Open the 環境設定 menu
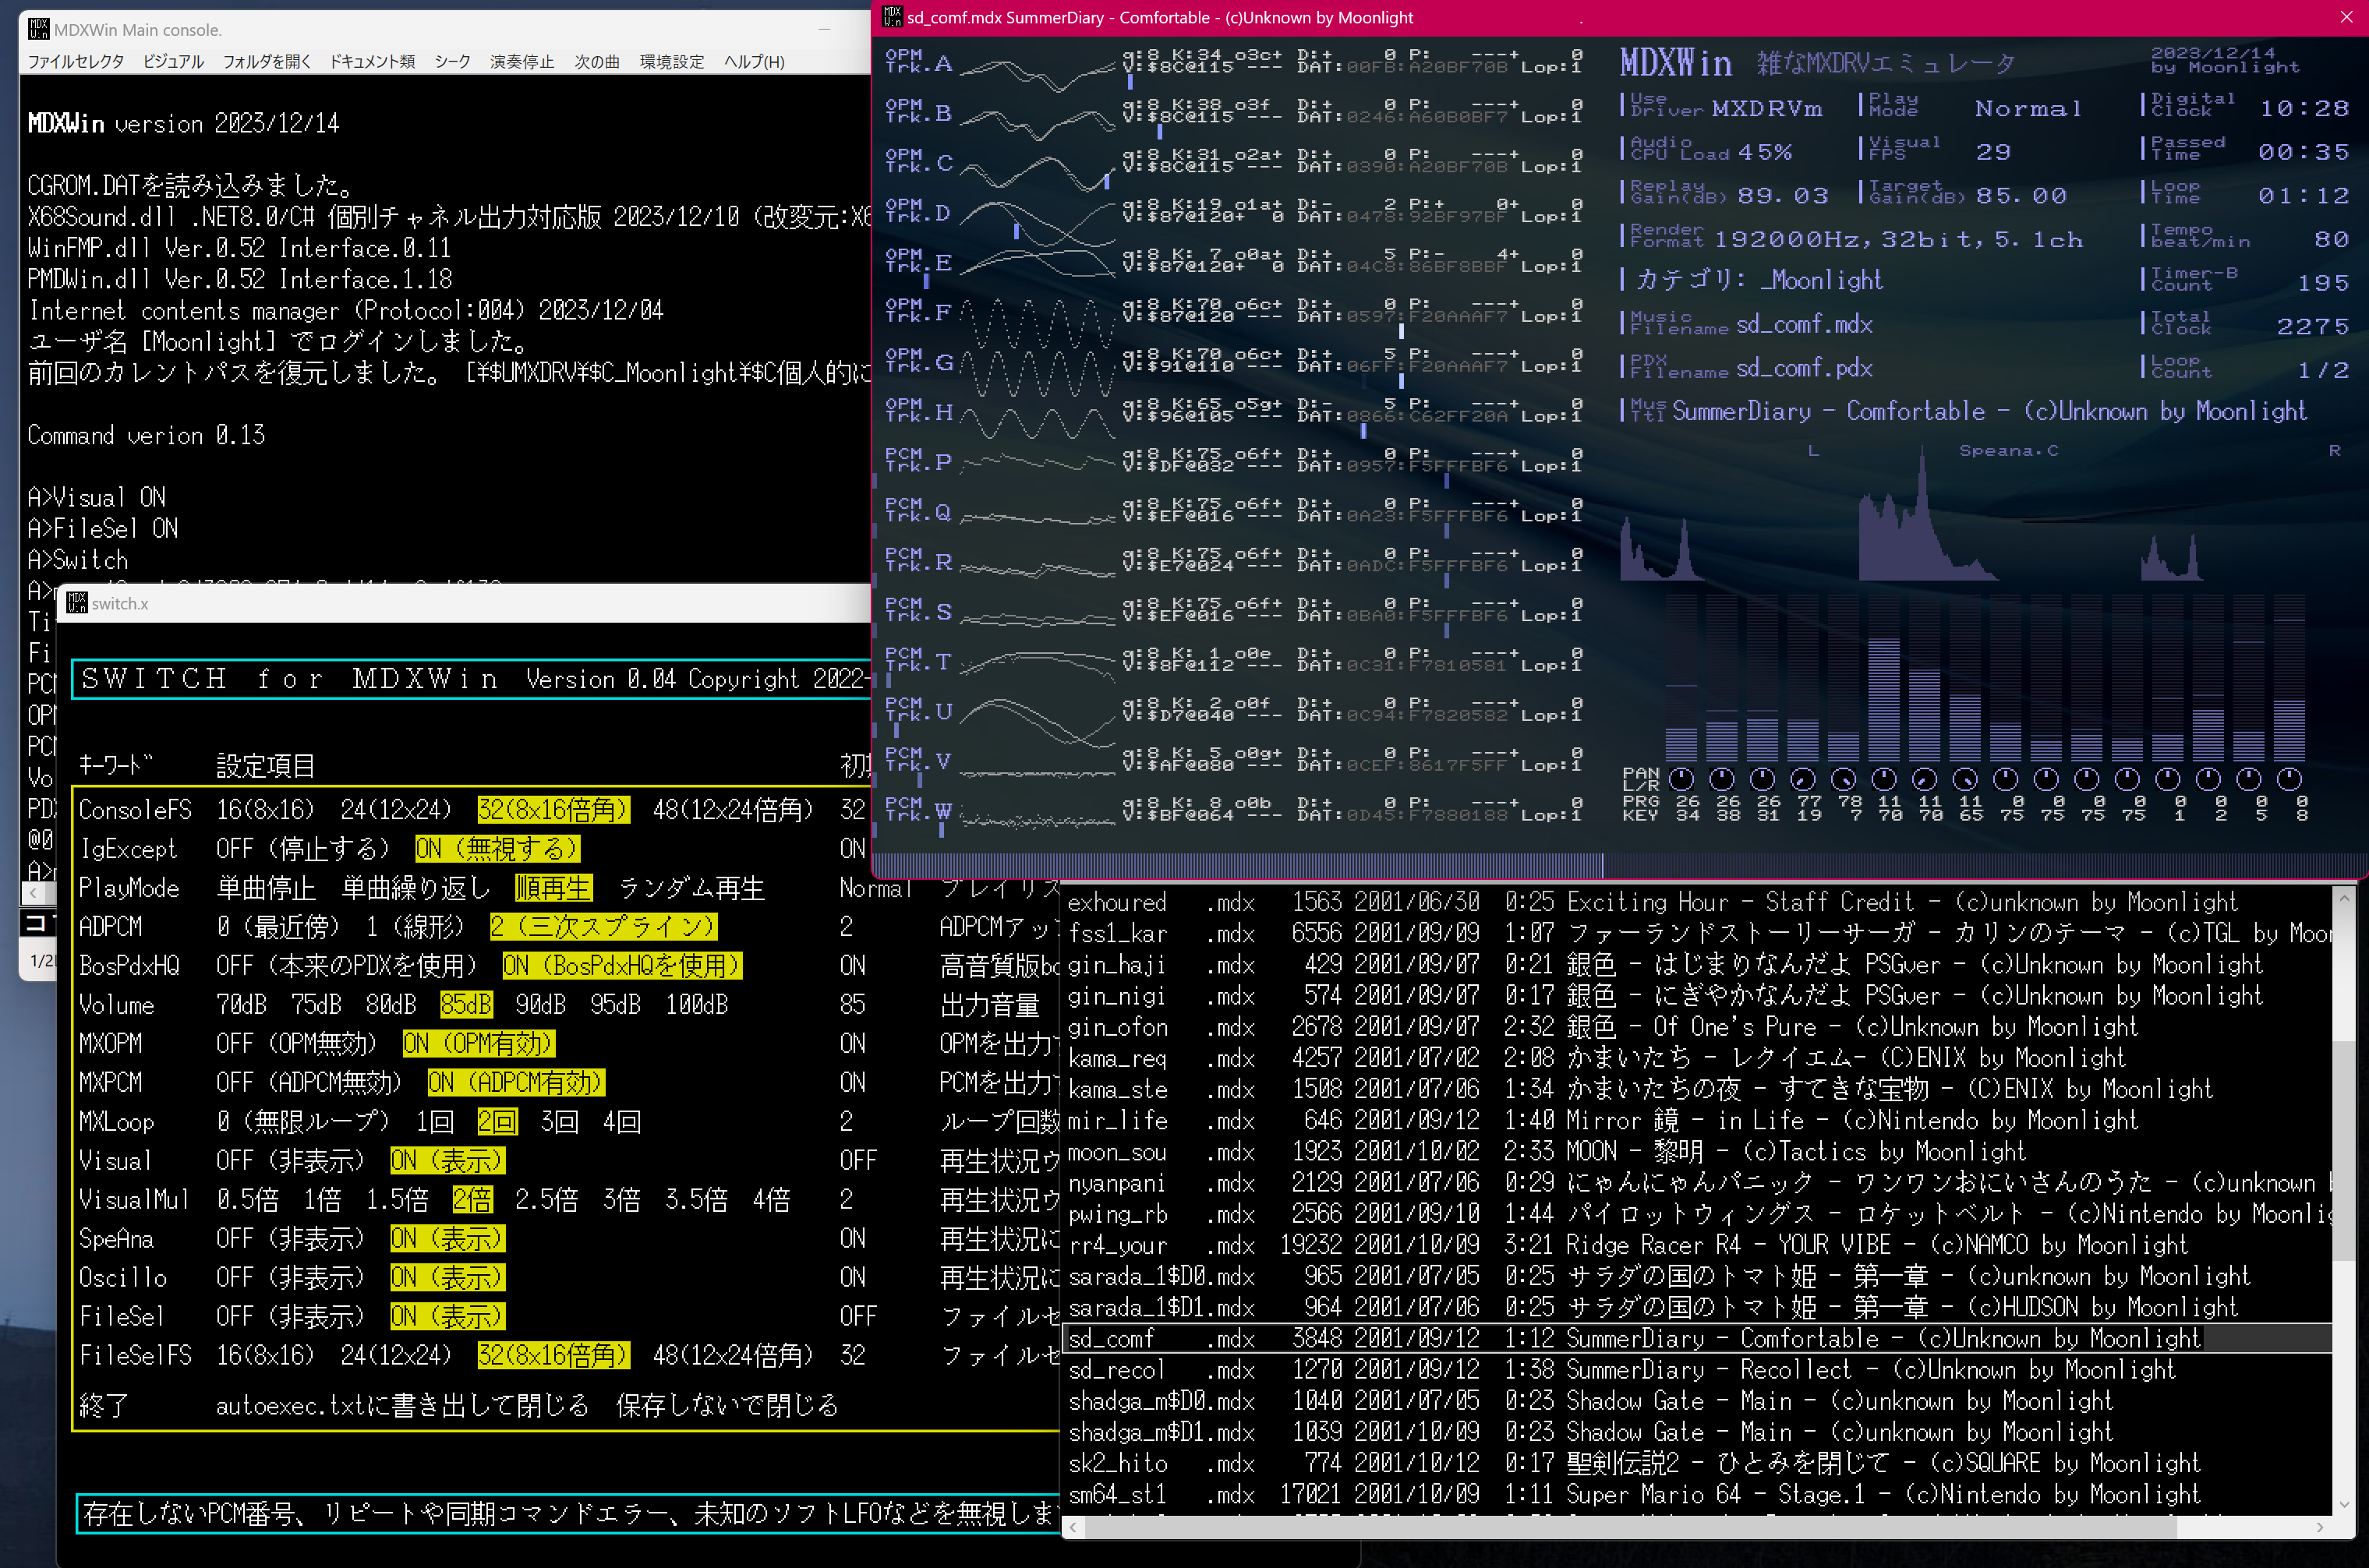This screenshot has width=2369, height=1568. click(x=672, y=62)
